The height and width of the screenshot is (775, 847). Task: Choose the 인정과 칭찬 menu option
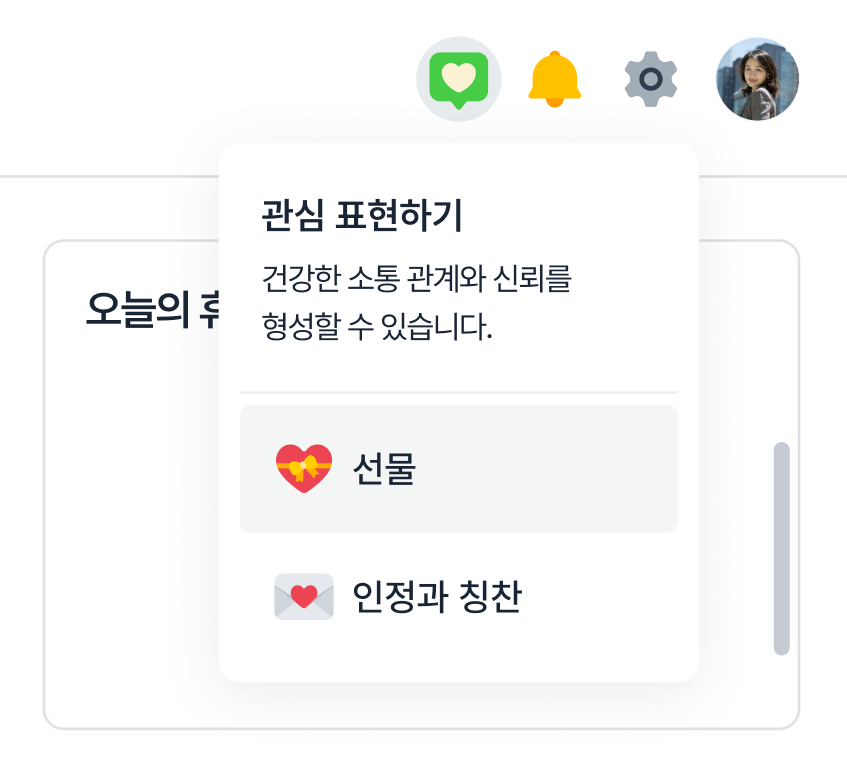coord(437,598)
